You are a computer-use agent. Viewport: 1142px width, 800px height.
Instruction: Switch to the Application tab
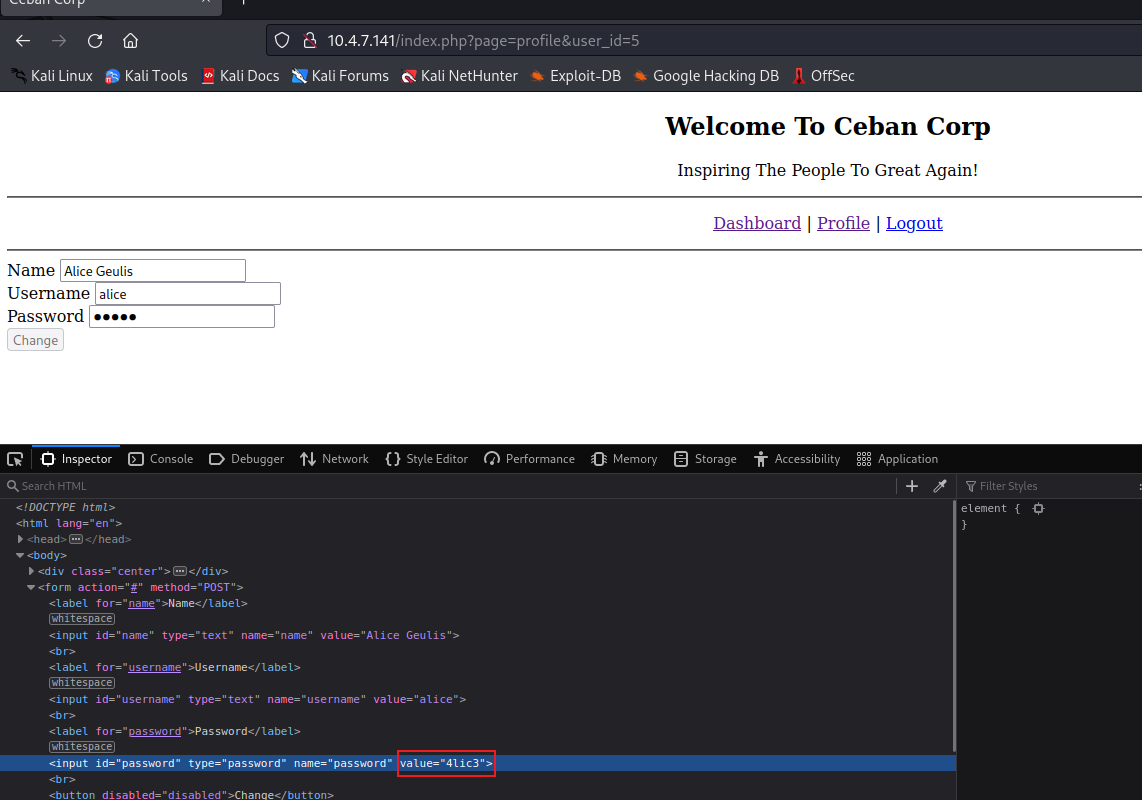[x=897, y=459]
